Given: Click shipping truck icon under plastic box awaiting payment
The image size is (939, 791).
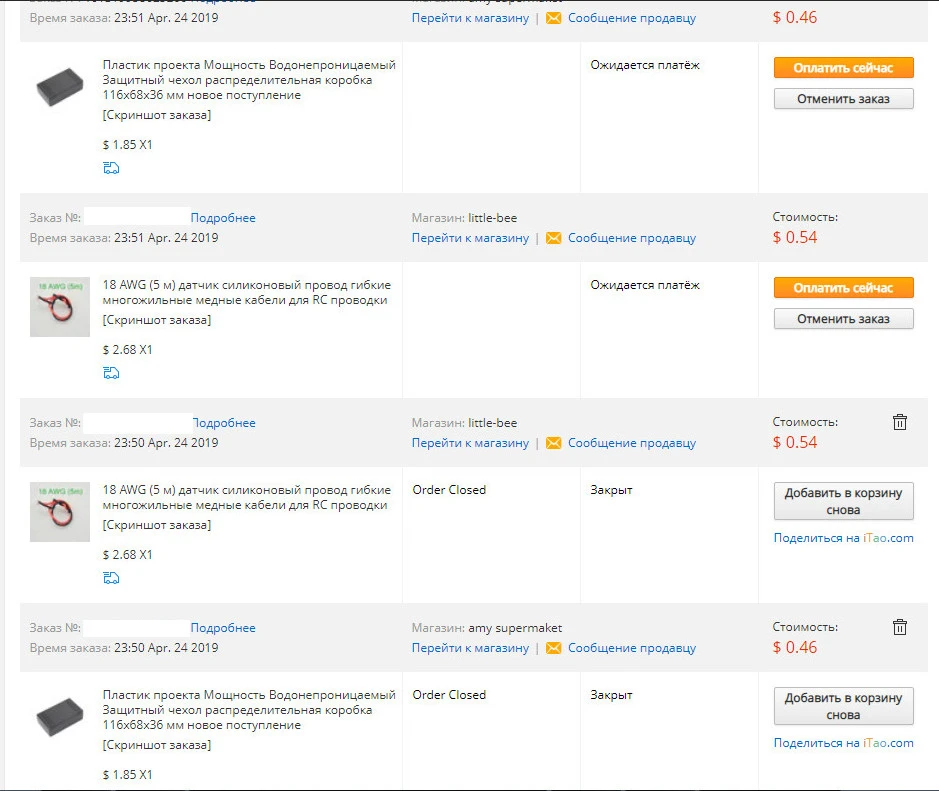Looking at the screenshot, I should tap(111, 168).
